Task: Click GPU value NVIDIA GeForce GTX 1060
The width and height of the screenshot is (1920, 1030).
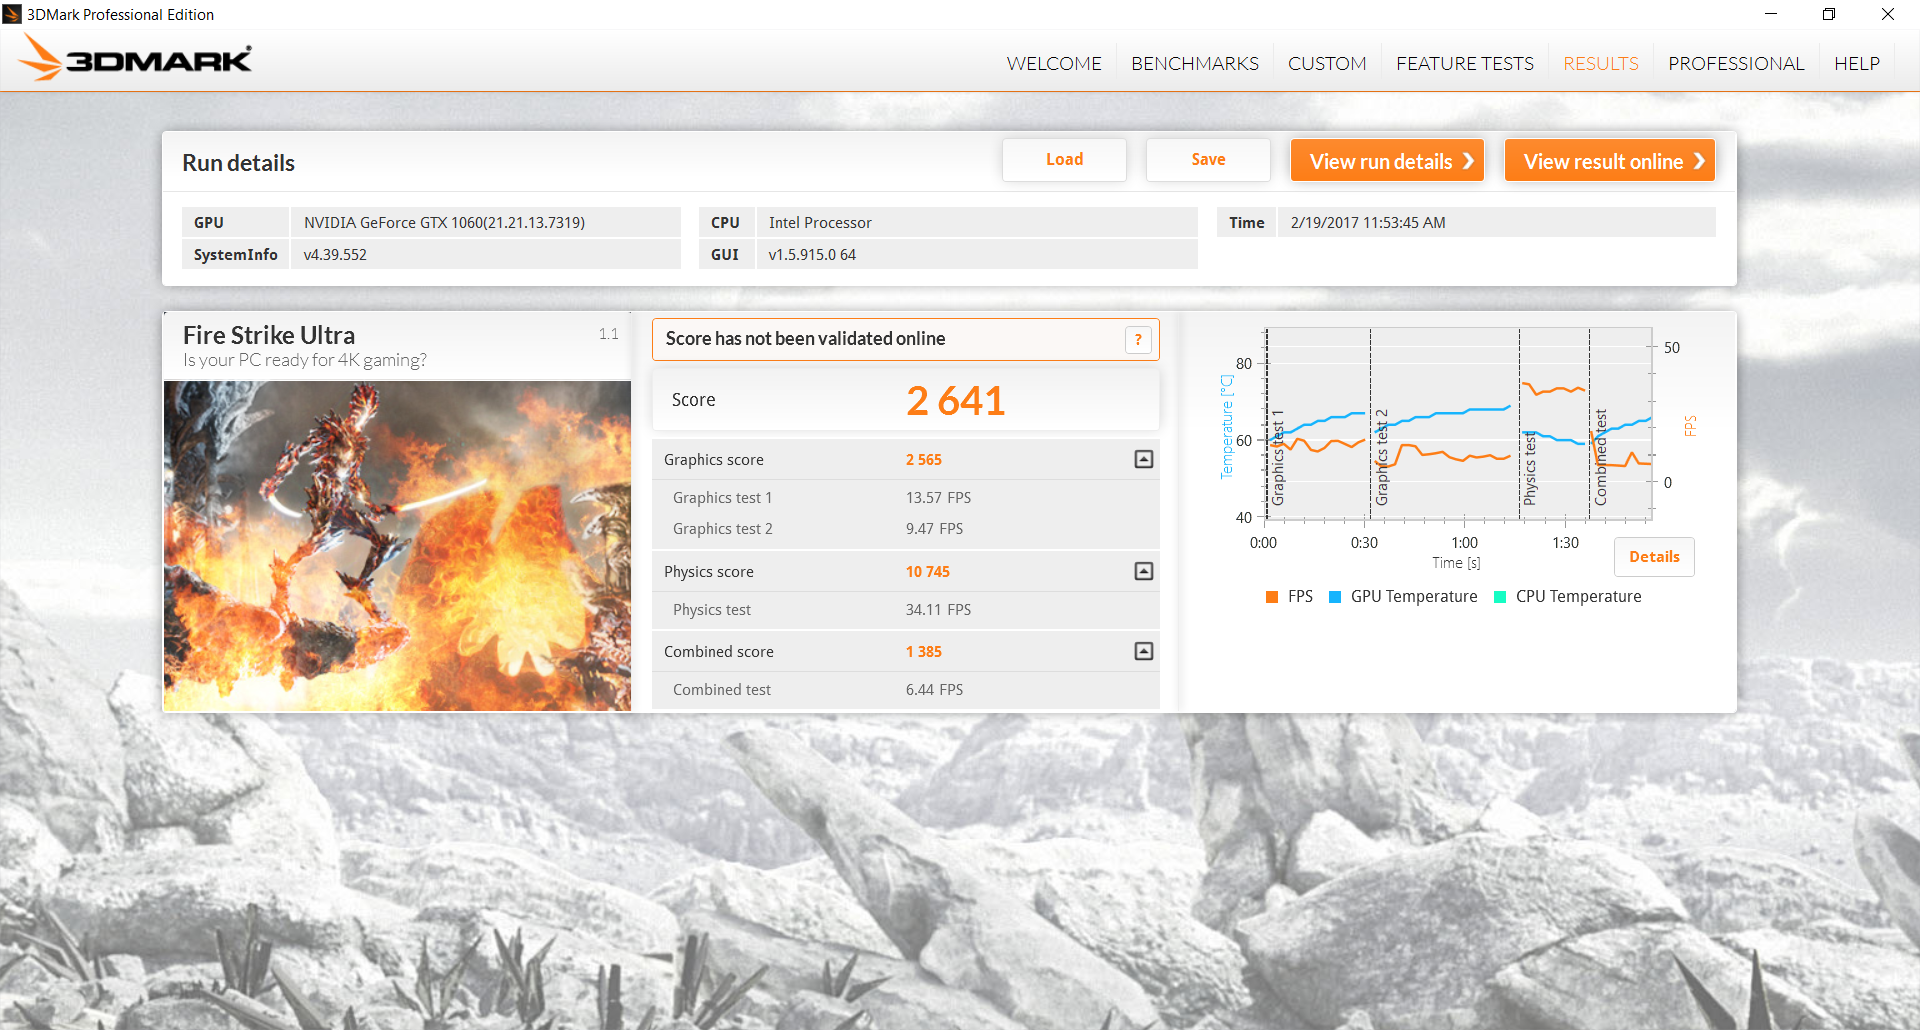Action: point(444,223)
